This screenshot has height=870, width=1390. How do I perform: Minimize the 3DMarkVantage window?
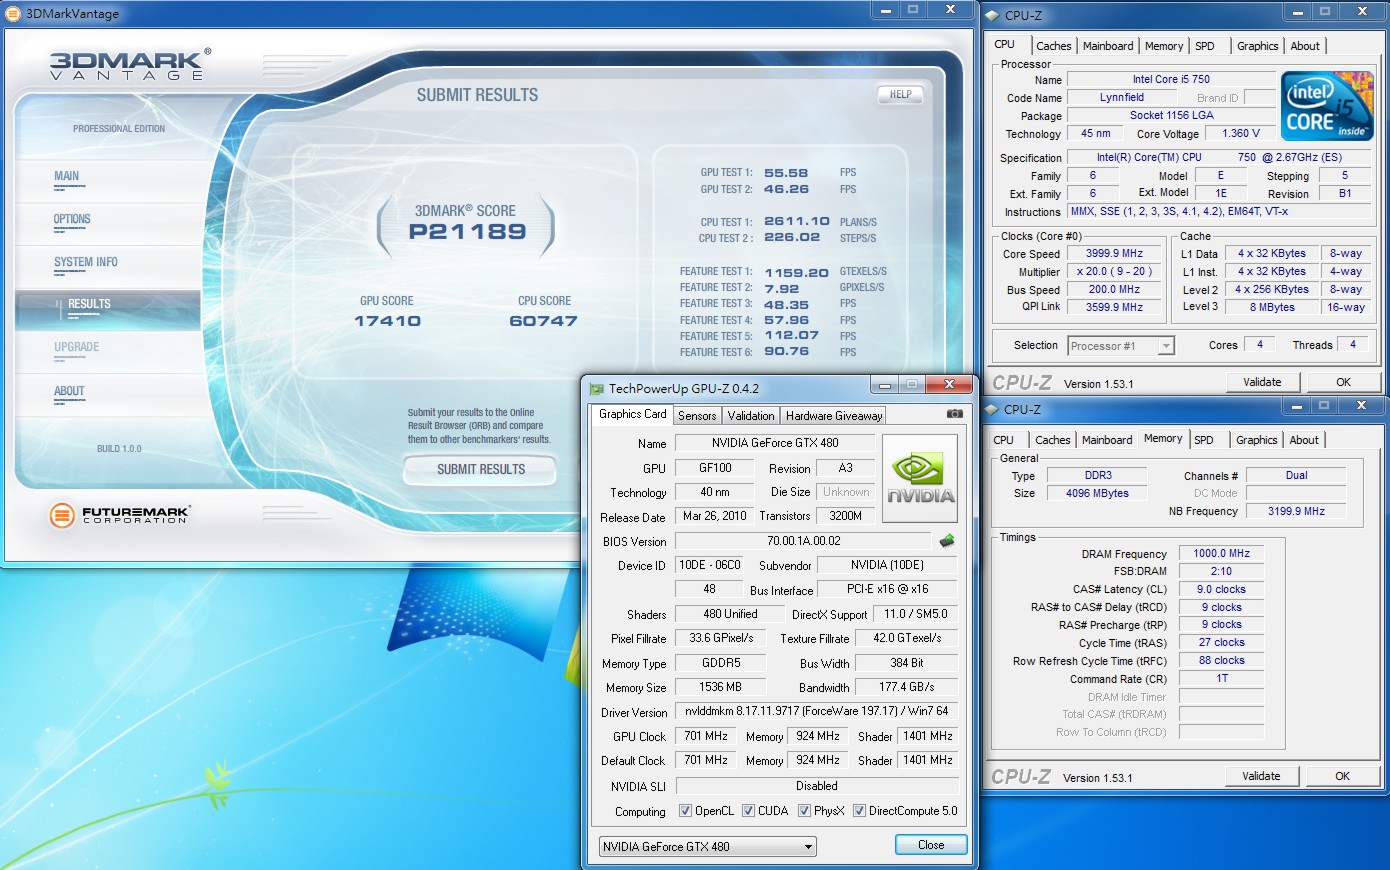(885, 9)
